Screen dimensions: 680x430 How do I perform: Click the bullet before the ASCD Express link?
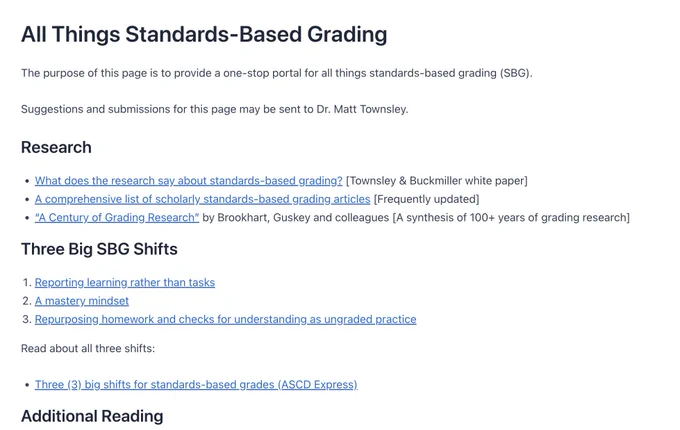tap(27, 385)
